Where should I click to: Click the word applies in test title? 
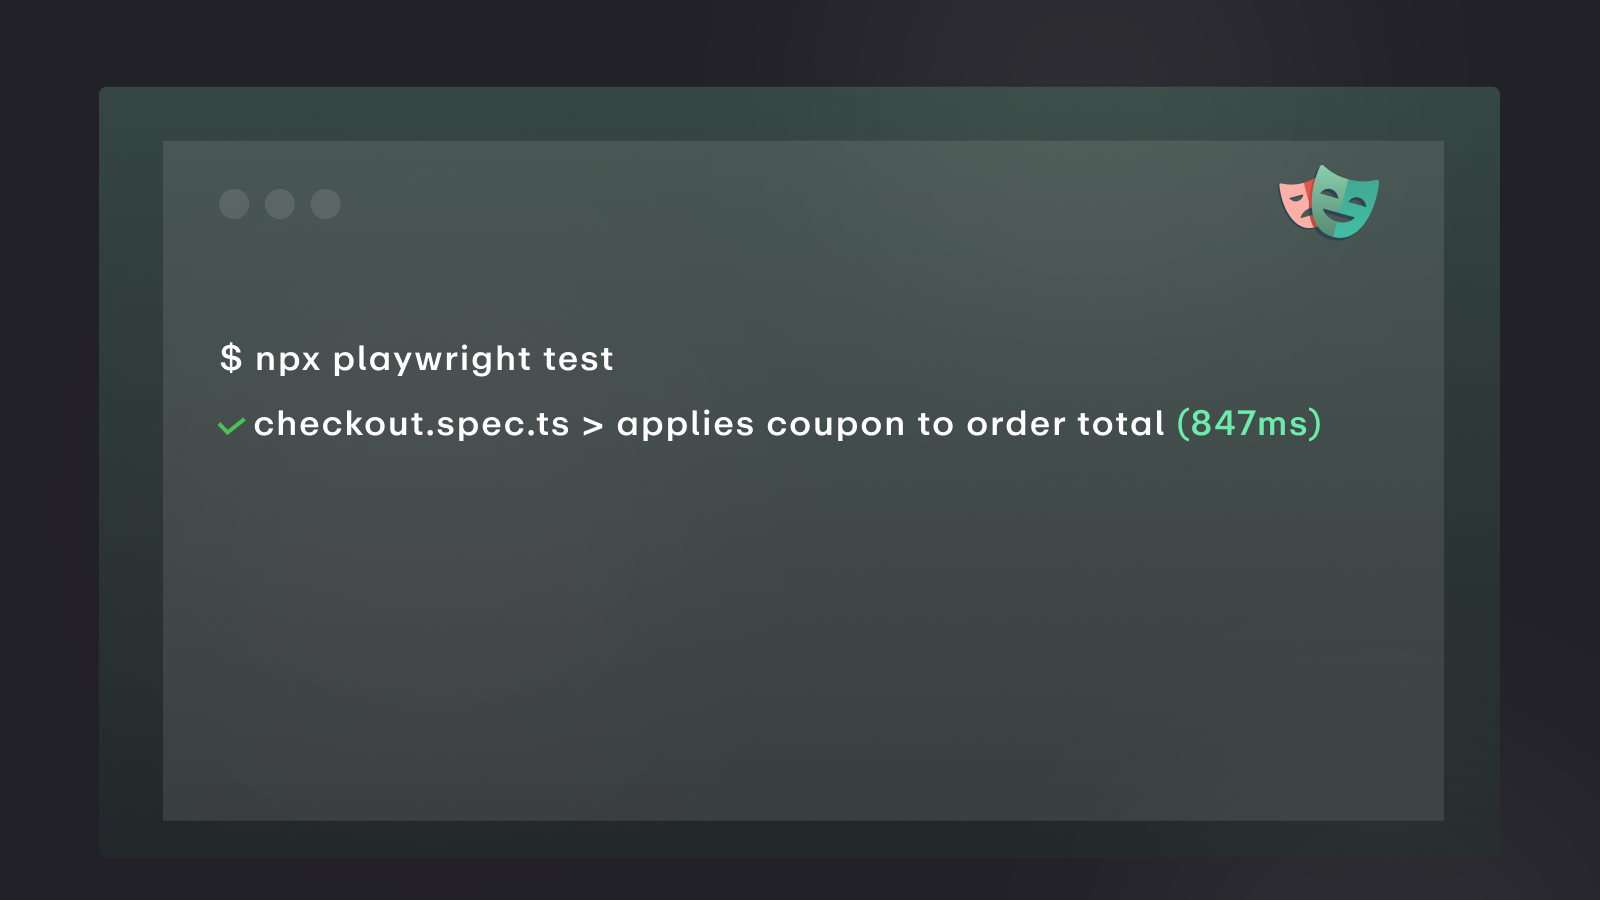coord(686,424)
